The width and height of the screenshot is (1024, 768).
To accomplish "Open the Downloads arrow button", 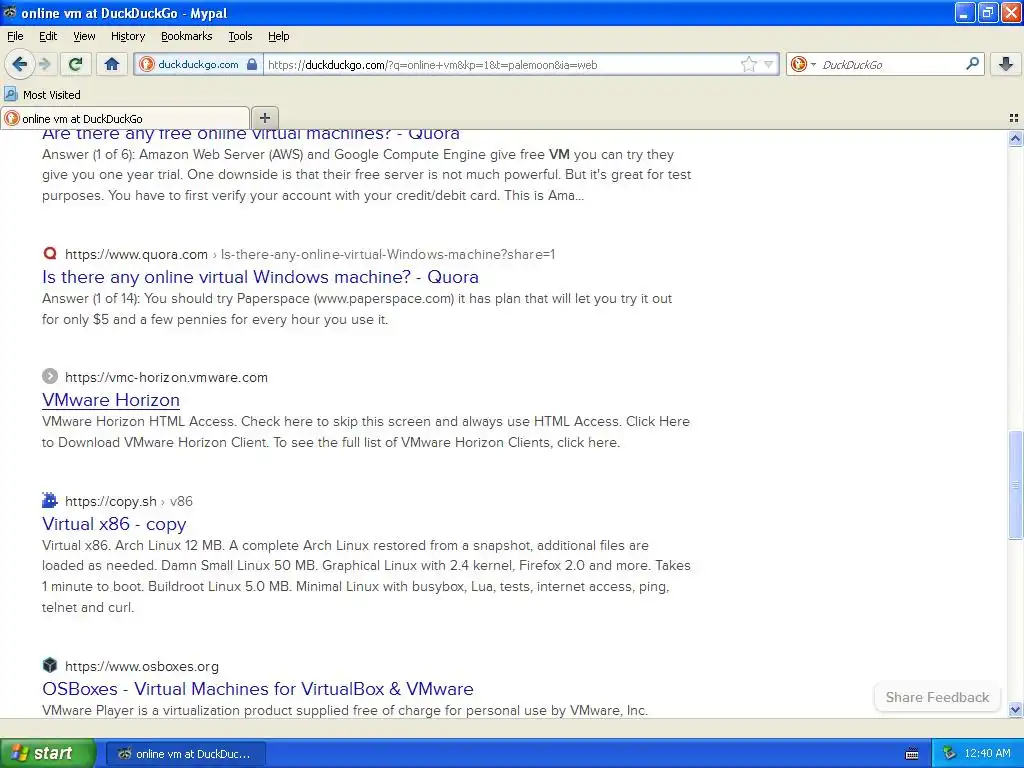I will tap(1006, 64).
